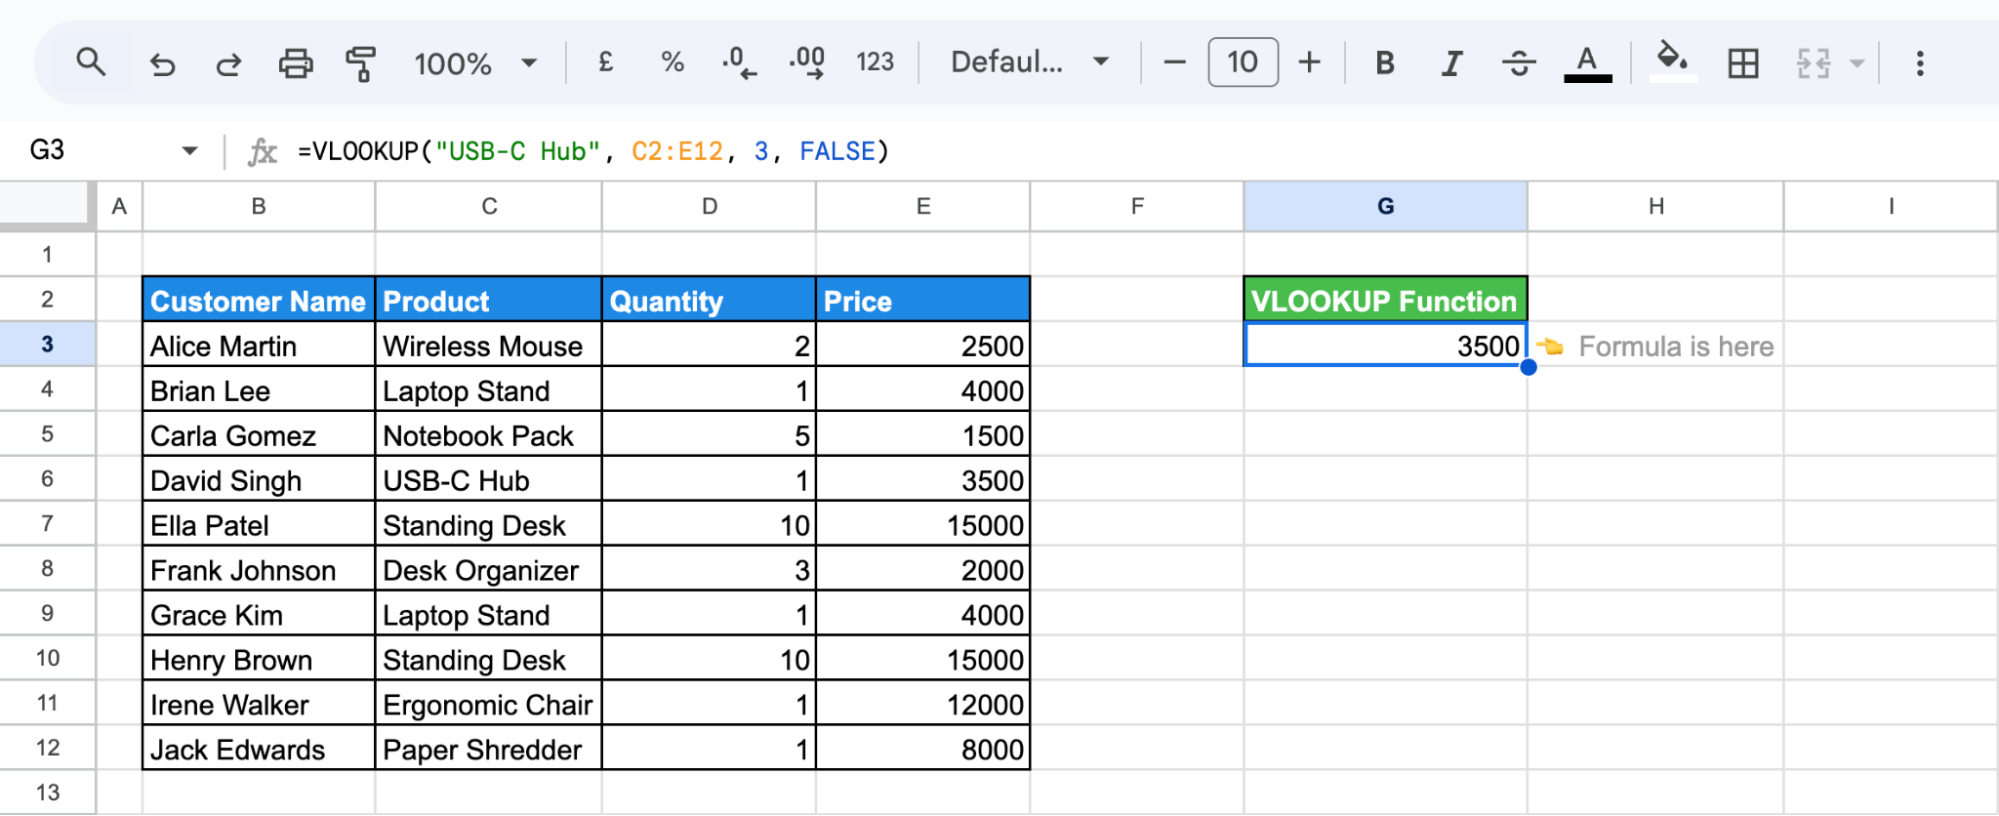Screen dimensions: 1999x816
Task: Open the text colour picker
Action: 1587,63
